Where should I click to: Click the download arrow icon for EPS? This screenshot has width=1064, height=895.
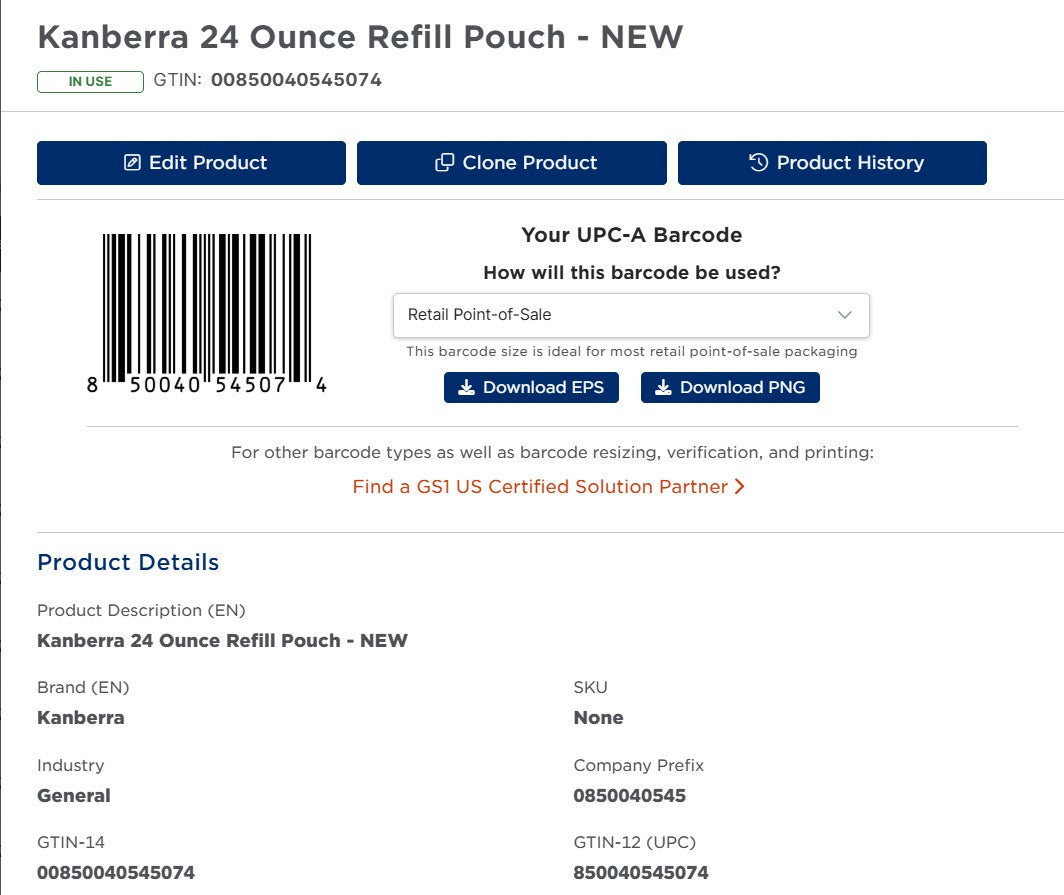coord(466,388)
